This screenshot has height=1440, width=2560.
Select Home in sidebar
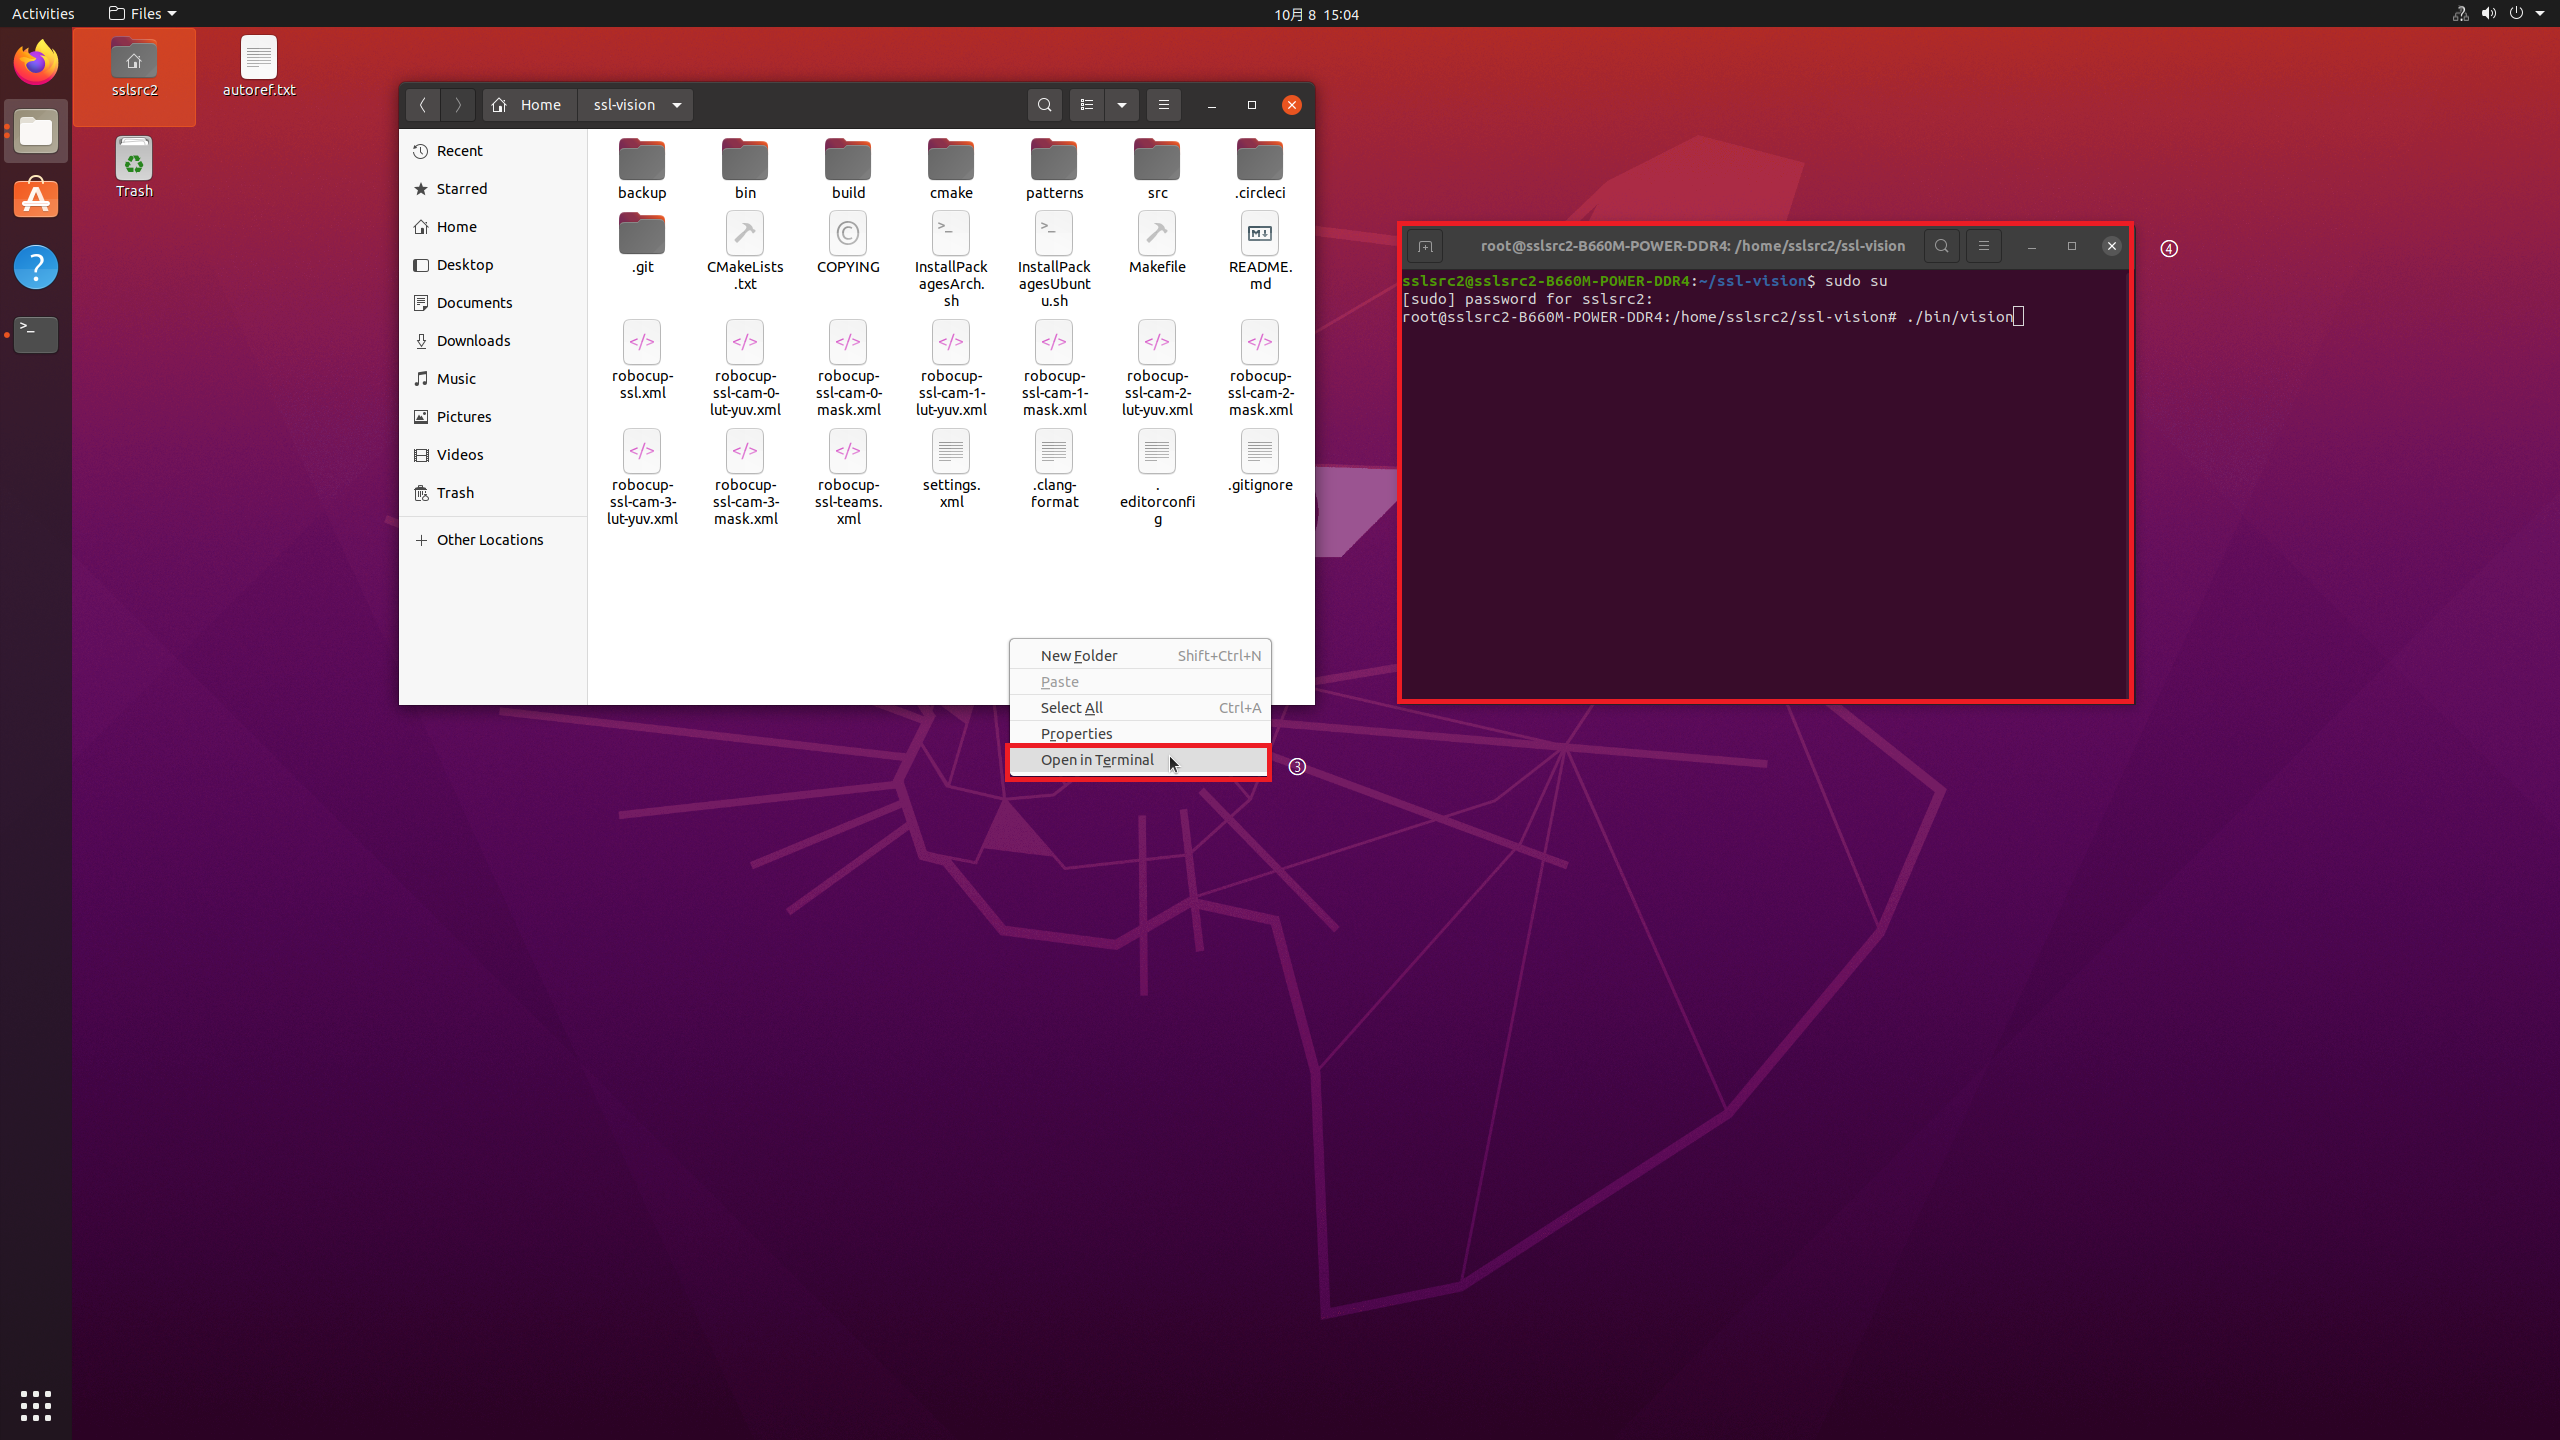(493, 227)
